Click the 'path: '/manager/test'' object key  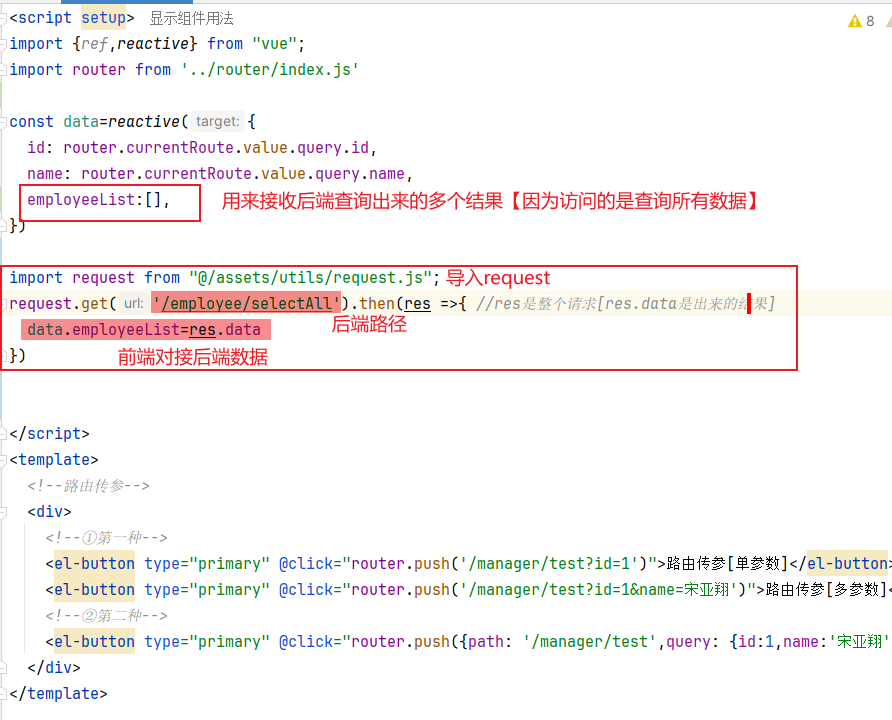point(562,642)
